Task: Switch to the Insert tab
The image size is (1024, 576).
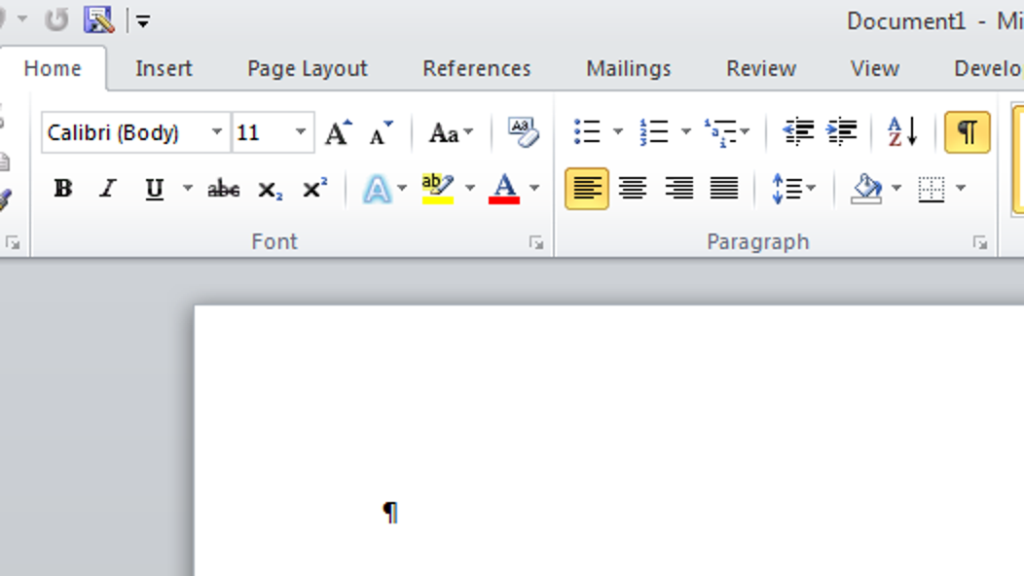Action: click(164, 69)
